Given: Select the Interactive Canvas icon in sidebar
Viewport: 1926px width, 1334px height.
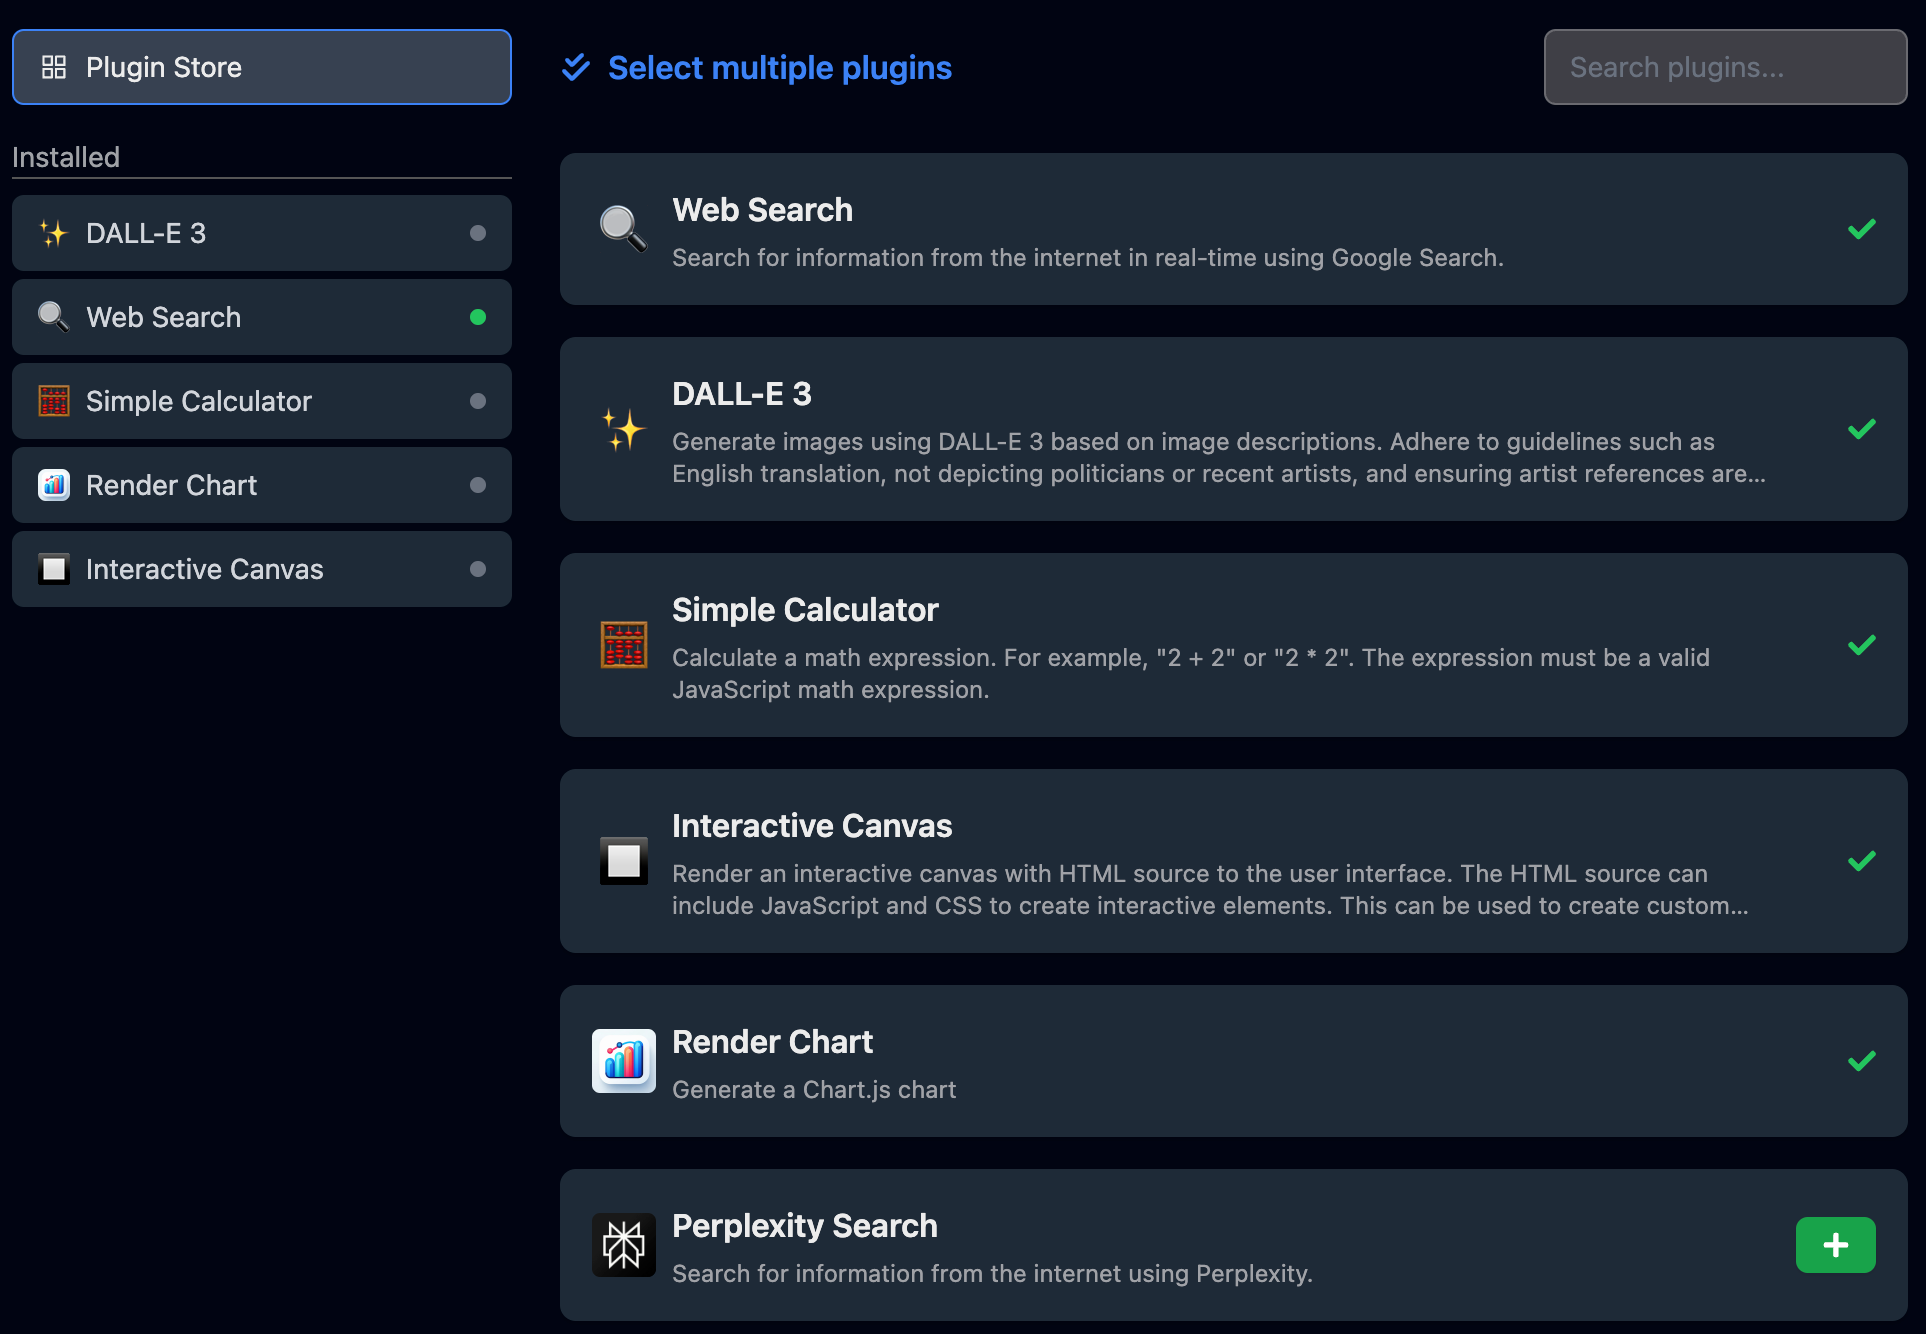Looking at the screenshot, I should pyautogui.click(x=52, y=568).
